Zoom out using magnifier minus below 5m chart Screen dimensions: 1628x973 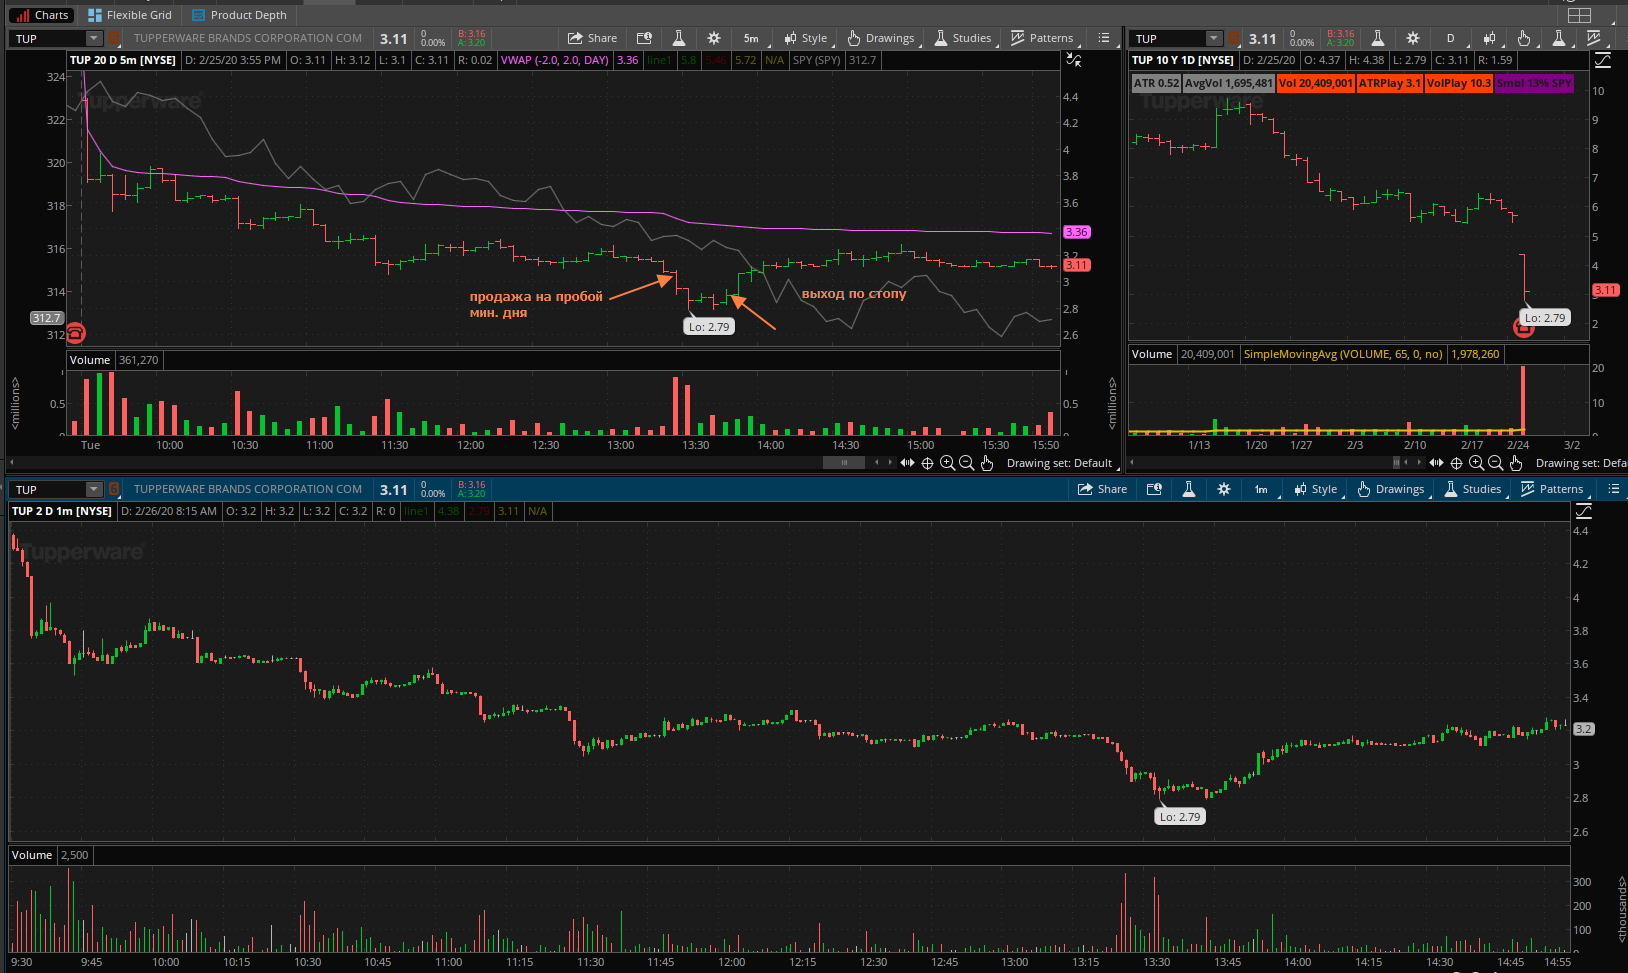pos(966,463)
